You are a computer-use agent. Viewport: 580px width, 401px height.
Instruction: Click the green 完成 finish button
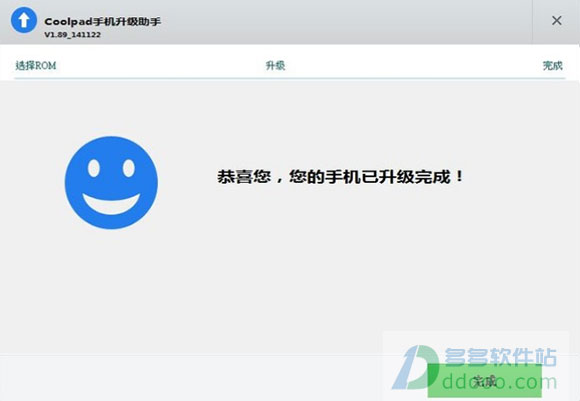coord(485,381)
